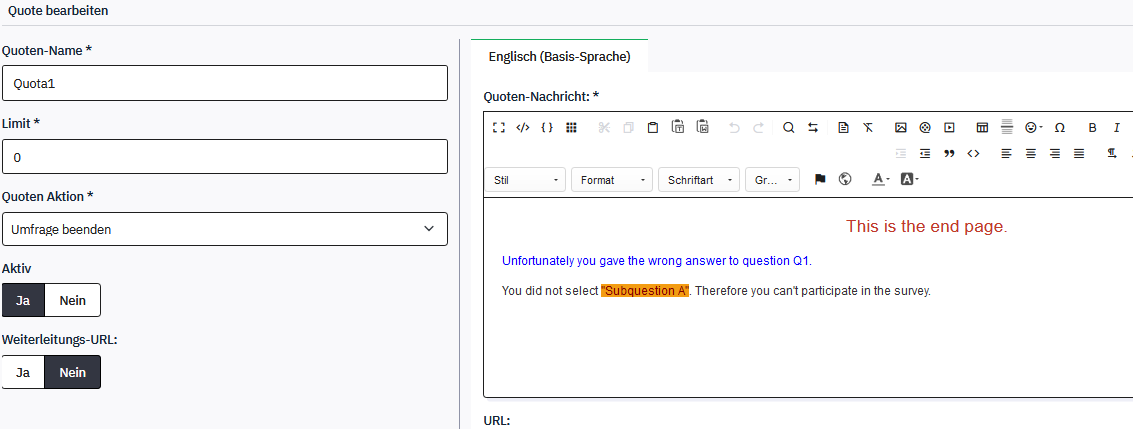
Task: Align text left
Action: click(x=1007, y=153)
